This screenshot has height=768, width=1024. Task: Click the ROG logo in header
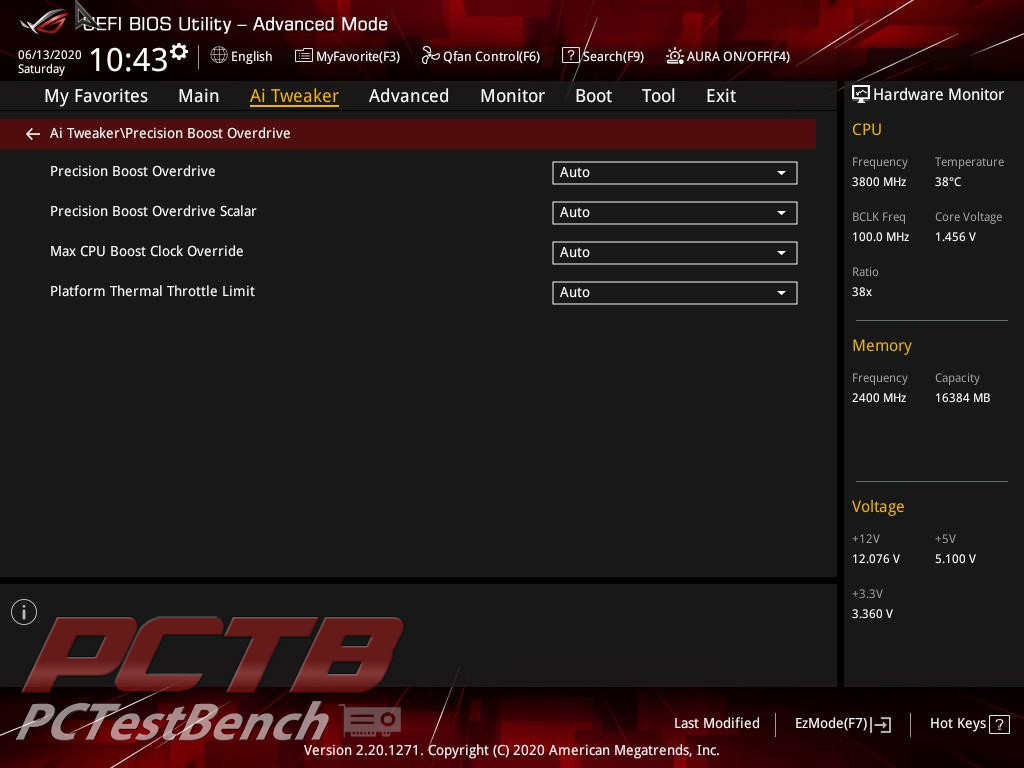(x=43, y=23)
